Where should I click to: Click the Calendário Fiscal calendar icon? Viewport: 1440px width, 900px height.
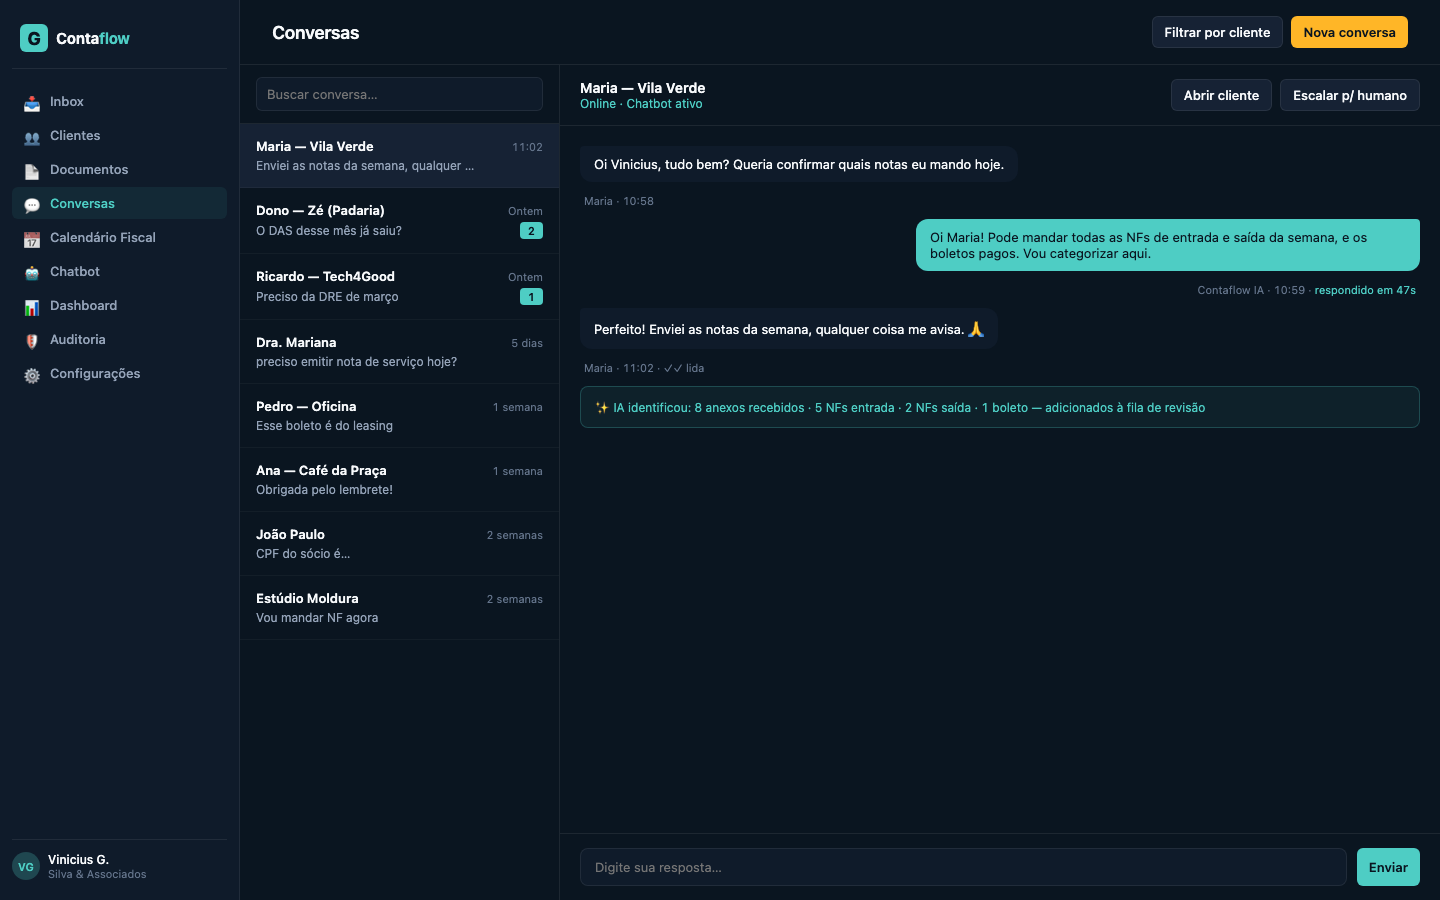32,239
